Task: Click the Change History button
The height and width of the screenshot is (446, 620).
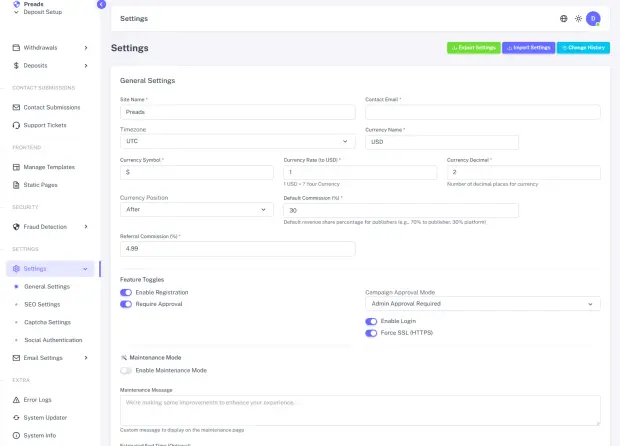Action: [583, 48]
